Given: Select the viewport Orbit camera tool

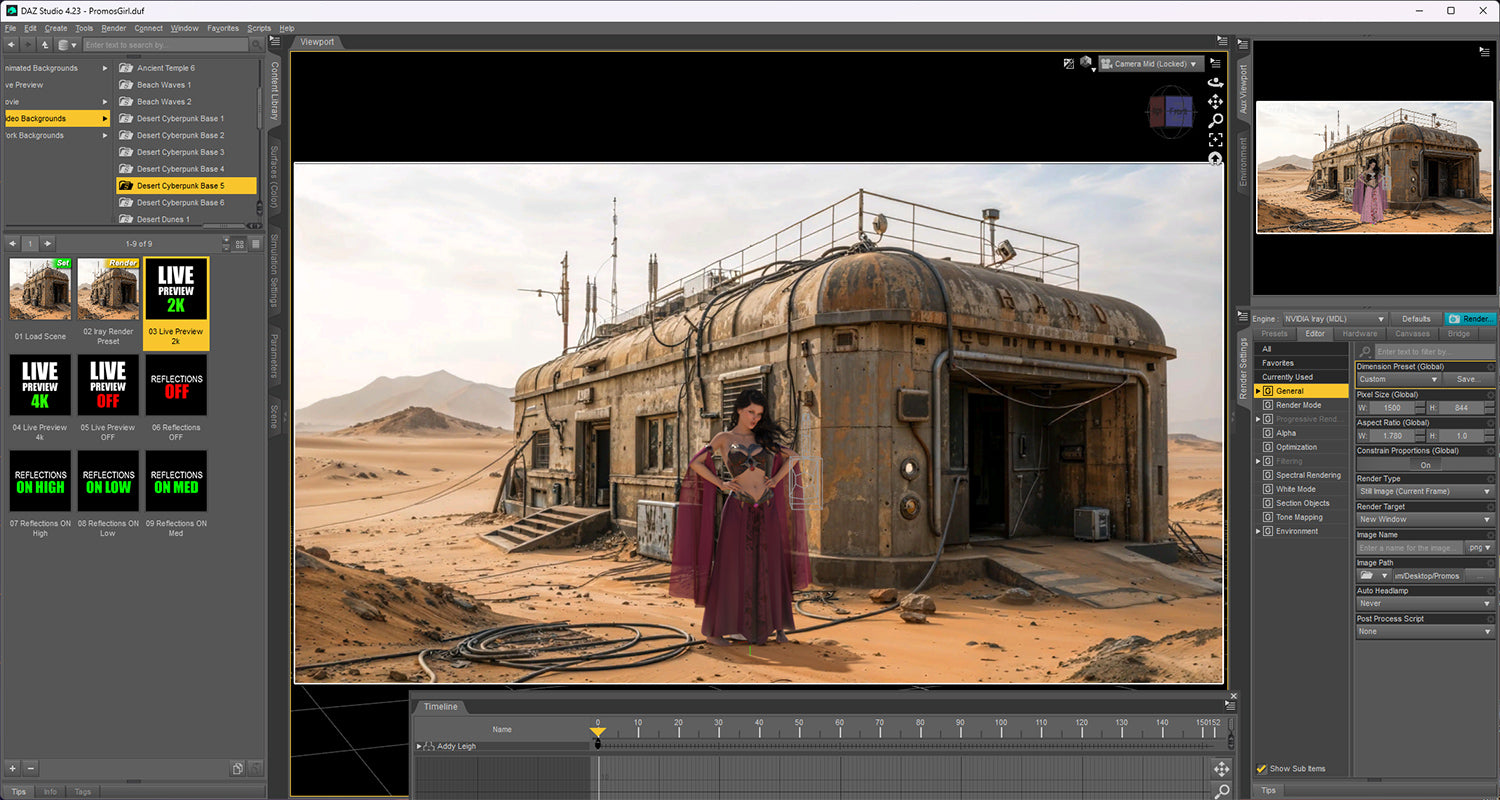Looking at the screenshot, I should pos(1215,82).
